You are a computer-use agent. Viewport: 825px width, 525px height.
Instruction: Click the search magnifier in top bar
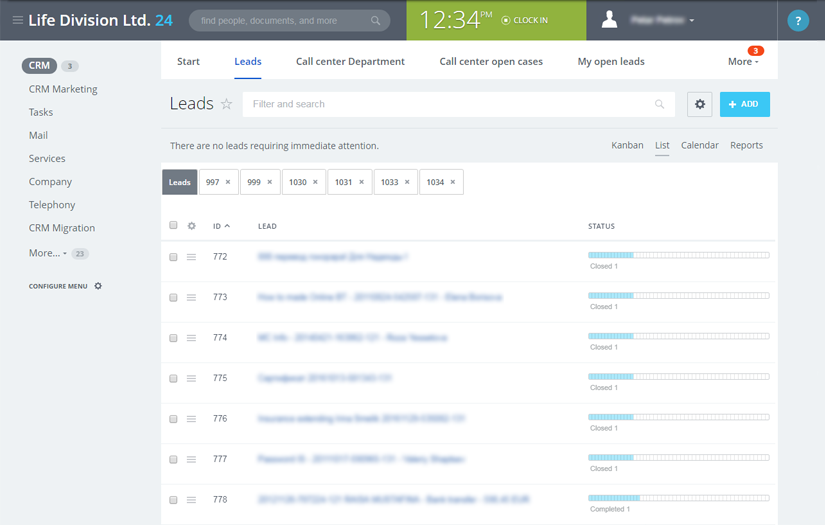coord(375,21)
